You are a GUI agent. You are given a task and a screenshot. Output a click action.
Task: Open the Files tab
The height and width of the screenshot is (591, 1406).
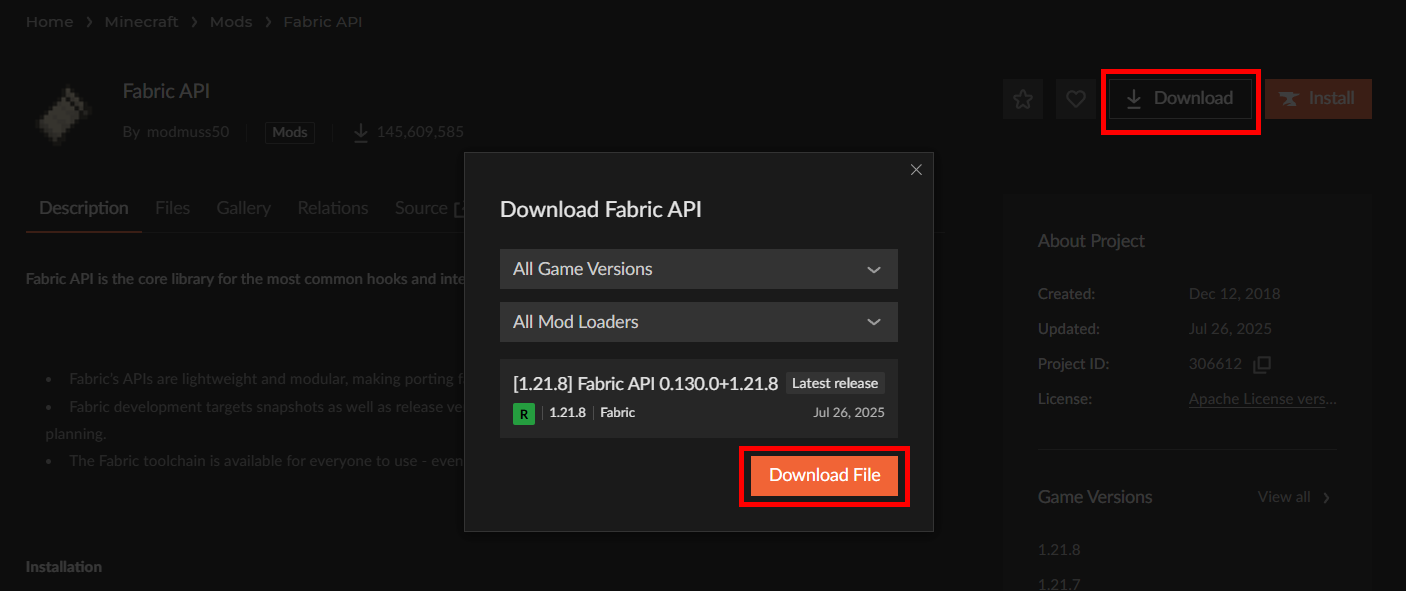click(x=172, y=208)
